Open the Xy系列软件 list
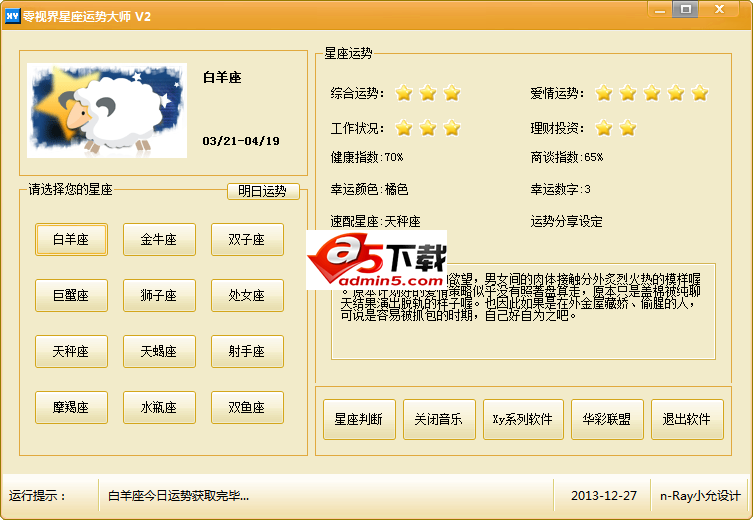The image size is (753, 520). [x=523, y=419]
